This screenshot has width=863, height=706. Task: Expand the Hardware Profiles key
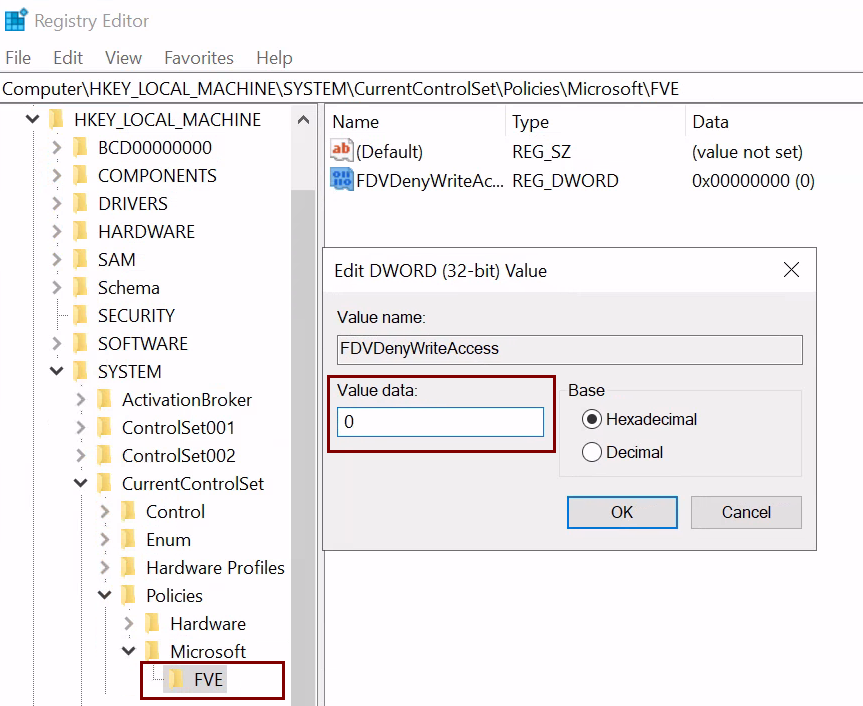click(105, 567)
